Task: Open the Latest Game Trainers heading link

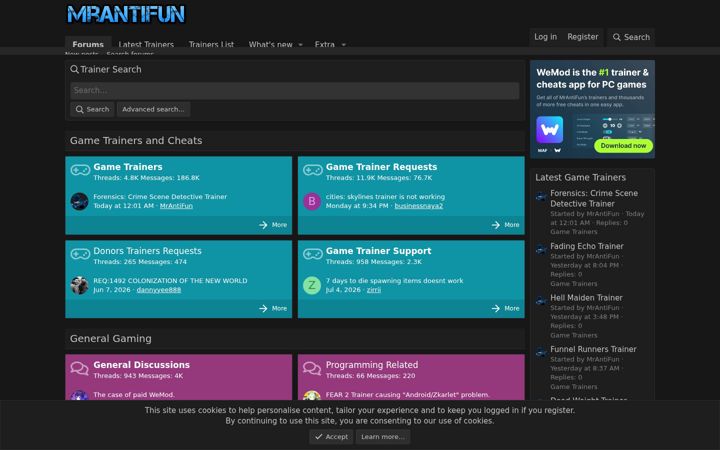Action: pyautogui.click(x=580, y=177)
